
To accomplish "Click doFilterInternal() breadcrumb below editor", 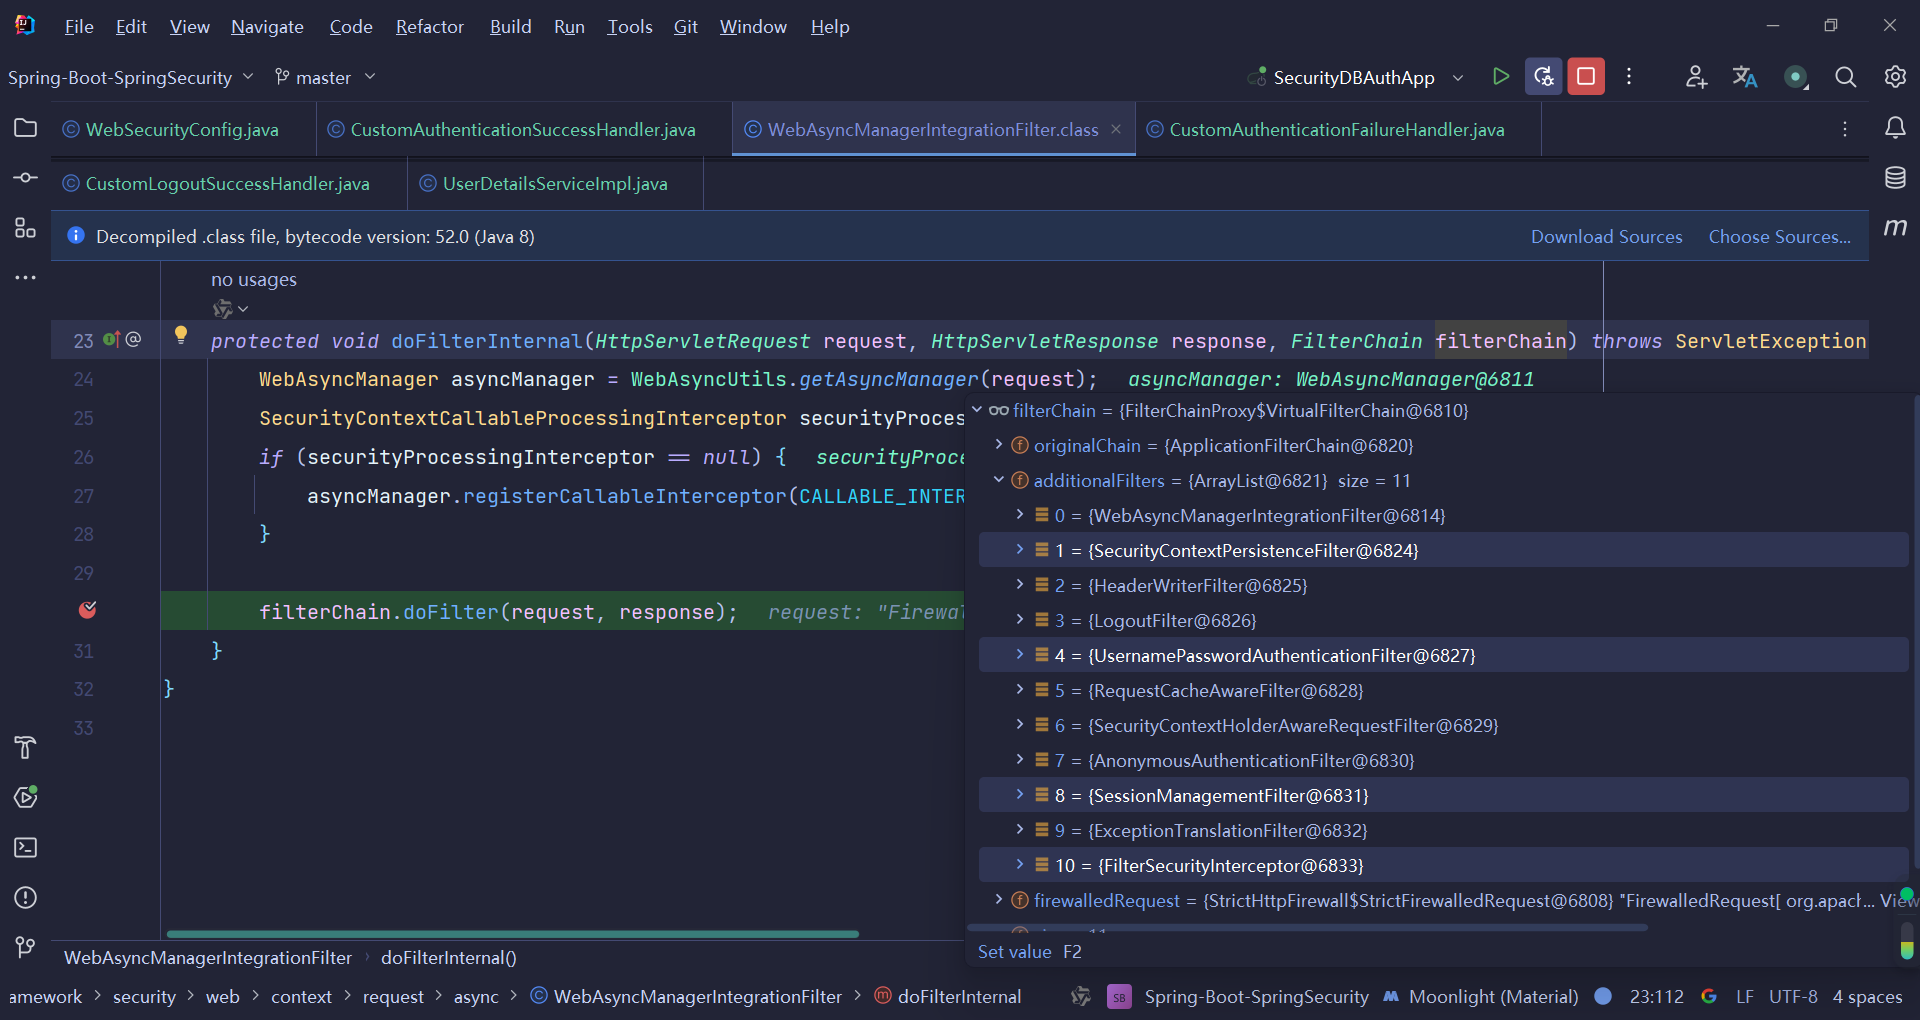I will coord(448,957).
